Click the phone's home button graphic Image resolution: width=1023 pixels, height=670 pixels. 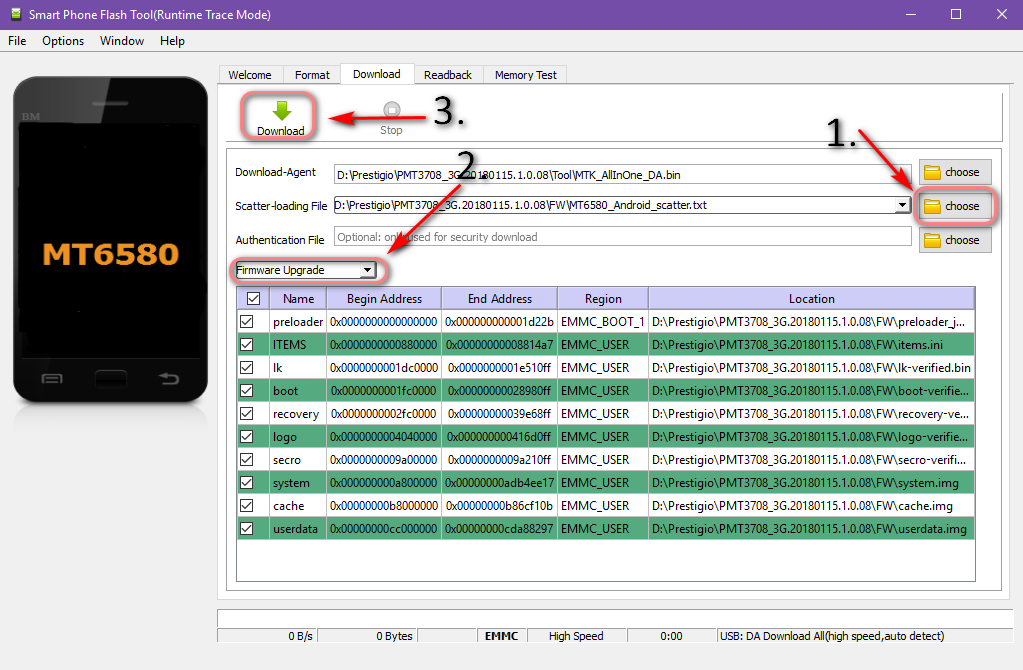pos(110,378)
